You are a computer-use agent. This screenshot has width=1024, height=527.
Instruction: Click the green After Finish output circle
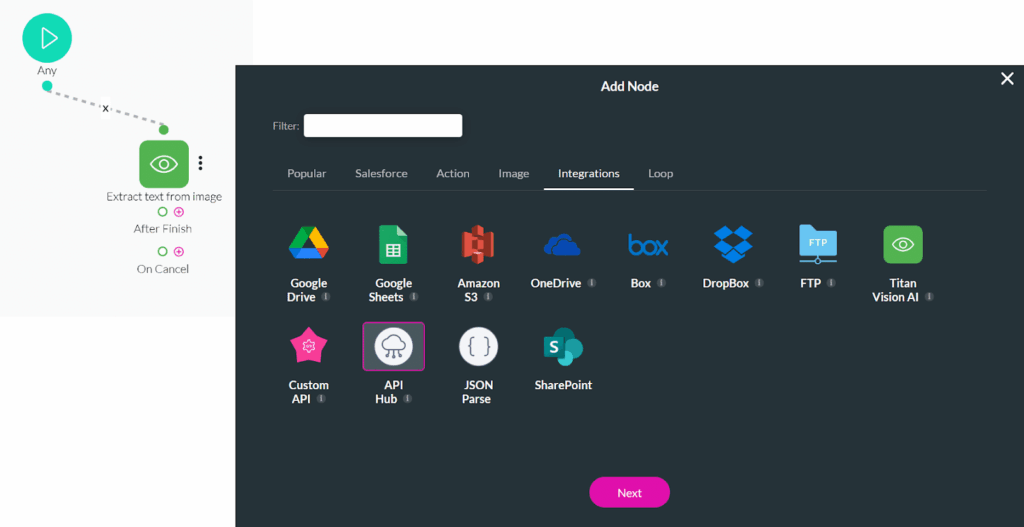click(x=163, y=212)
